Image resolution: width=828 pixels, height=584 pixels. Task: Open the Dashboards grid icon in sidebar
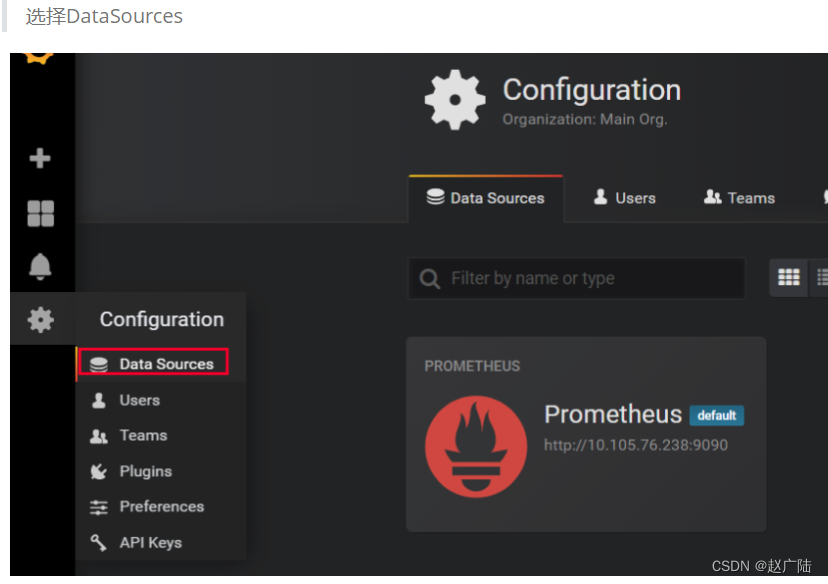pos(41,213)
